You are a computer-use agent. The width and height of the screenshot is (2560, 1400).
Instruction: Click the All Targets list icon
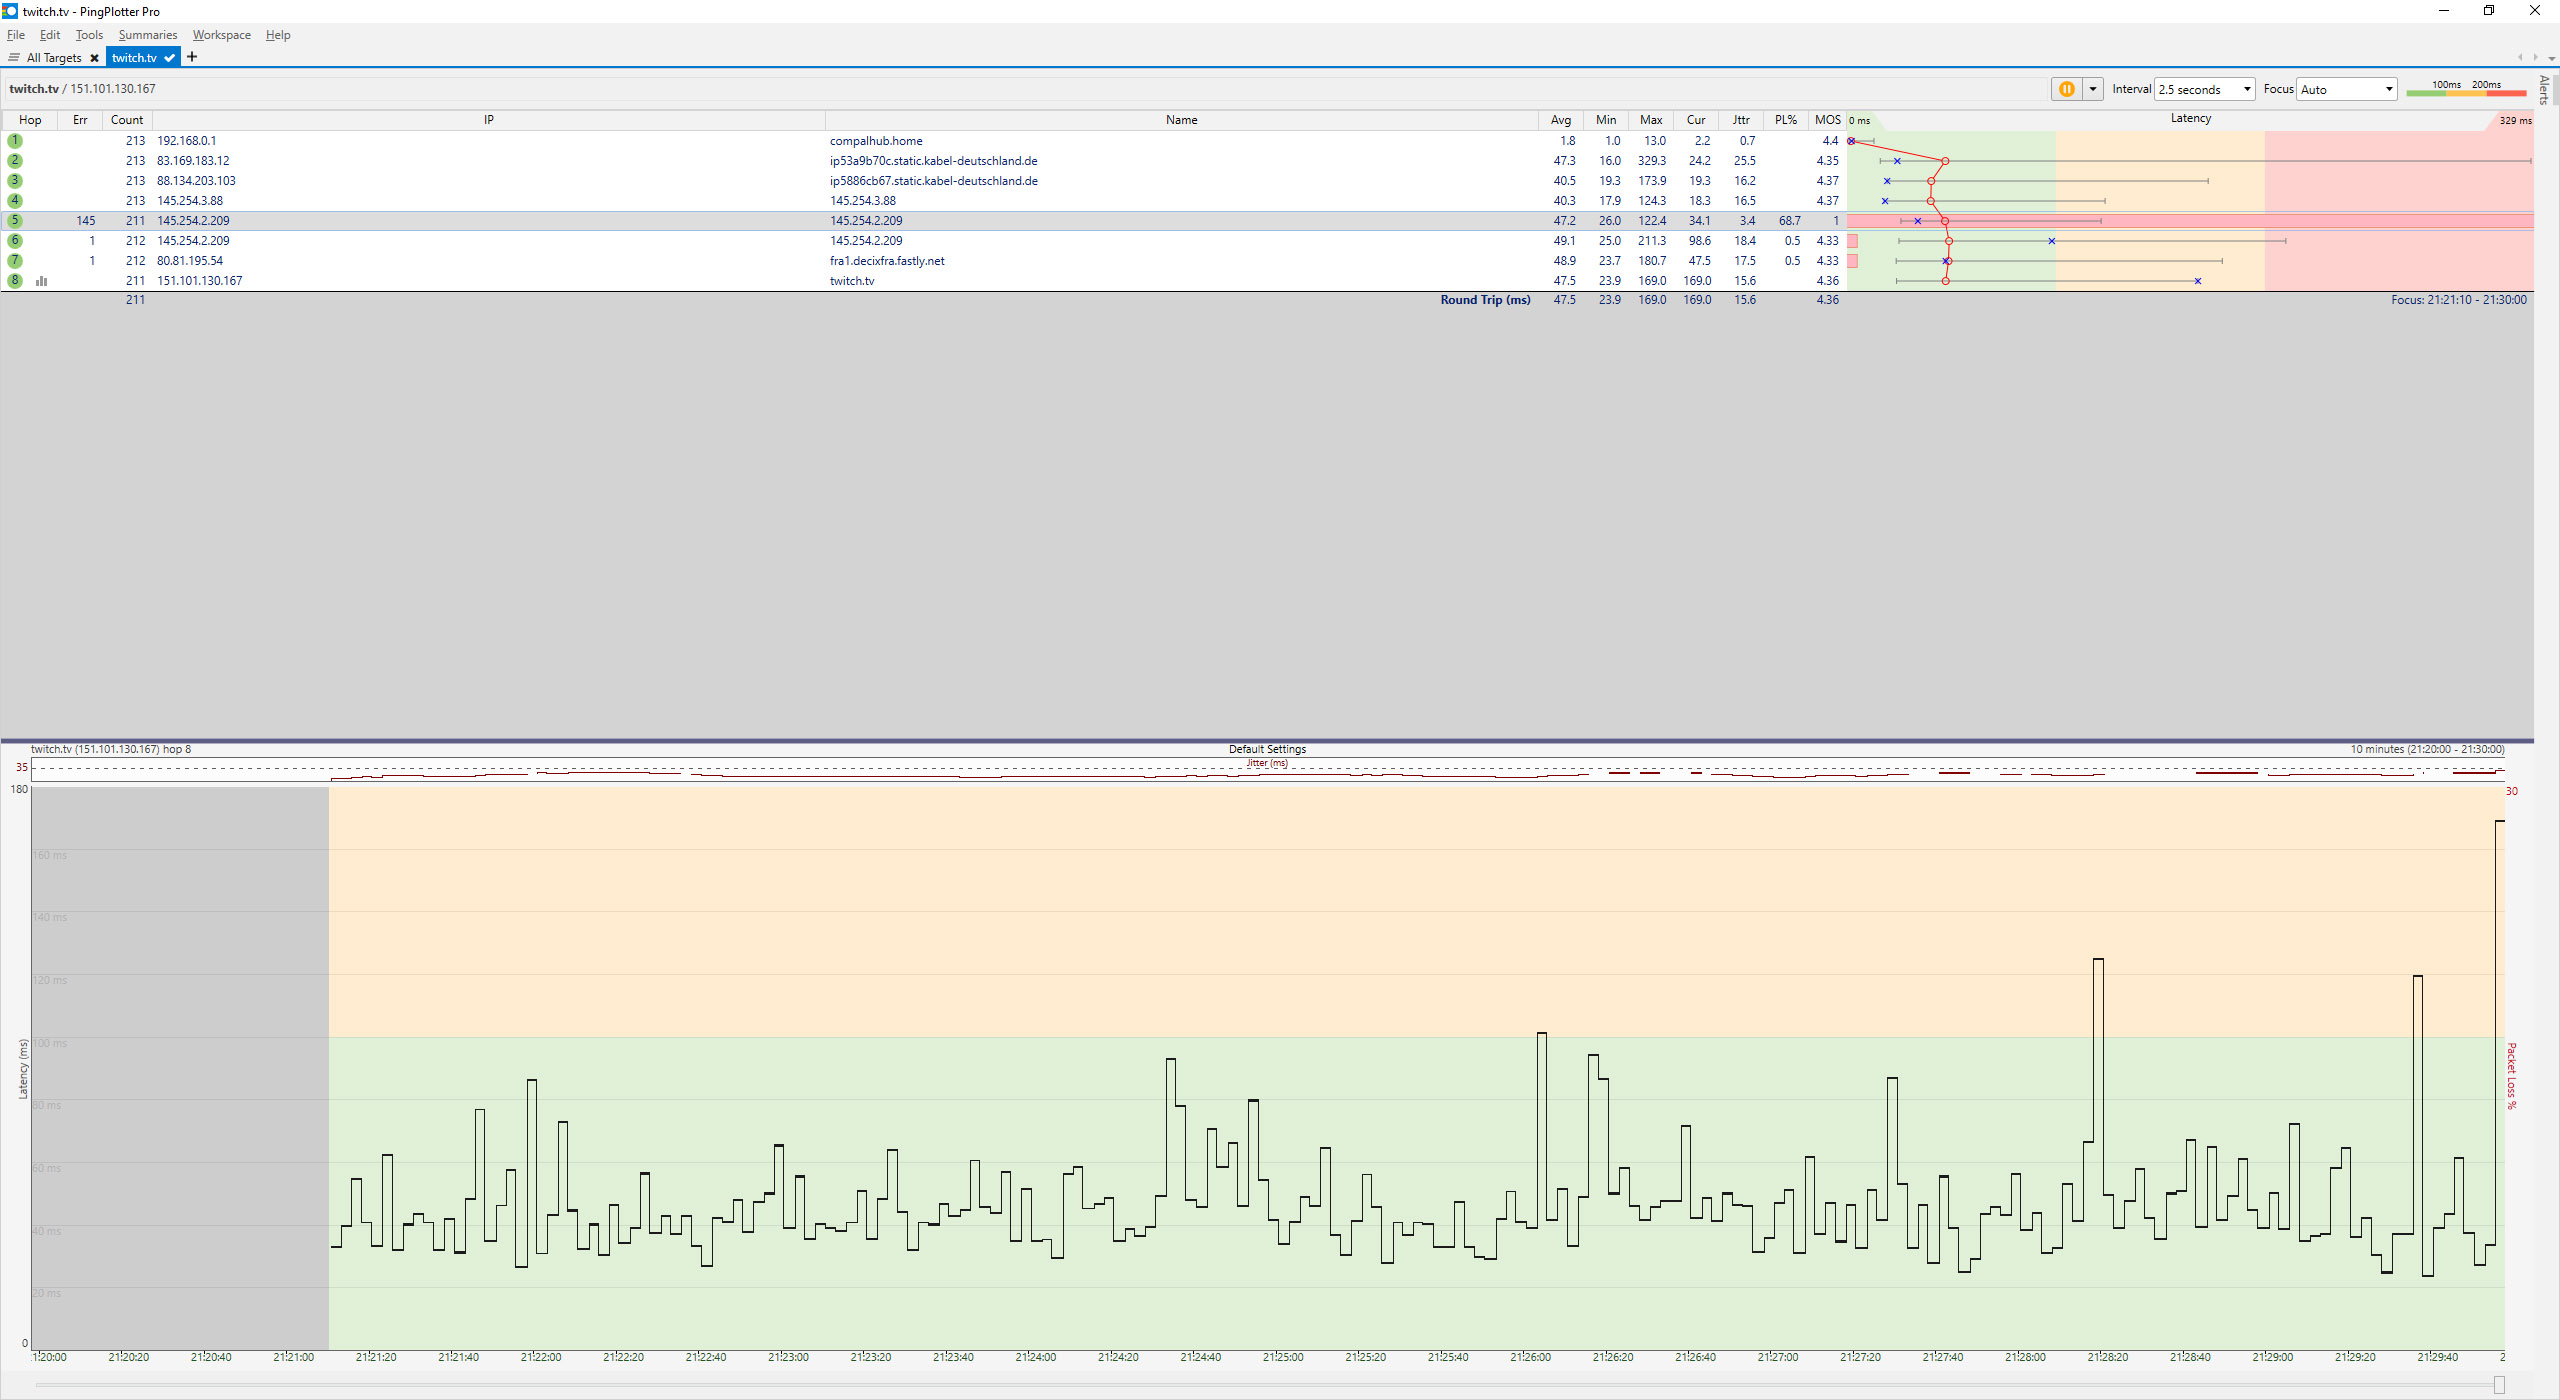point(14,58)
